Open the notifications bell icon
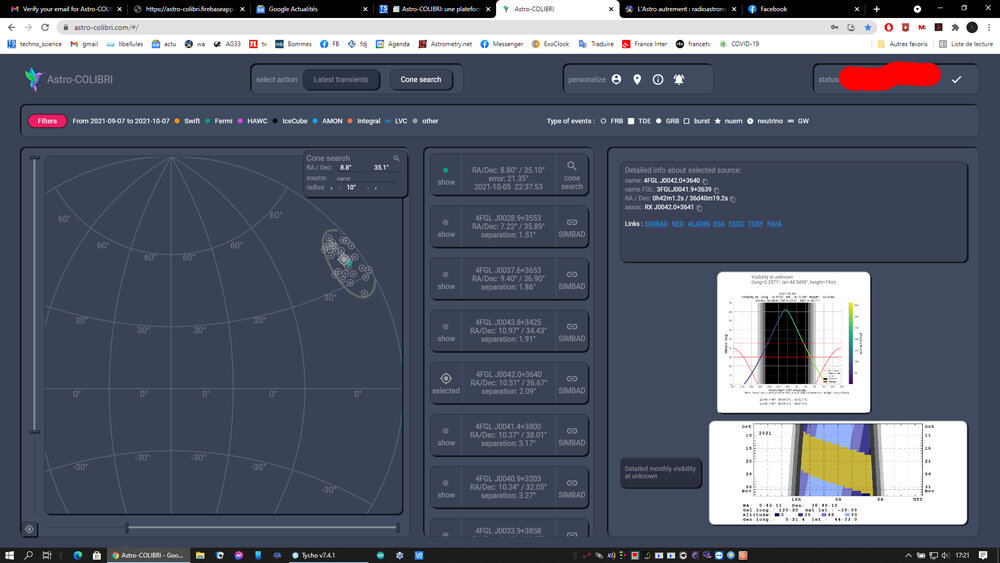The width and height of the screenshot is (1000, 563). pyautogui.click(x=679, y=79)
